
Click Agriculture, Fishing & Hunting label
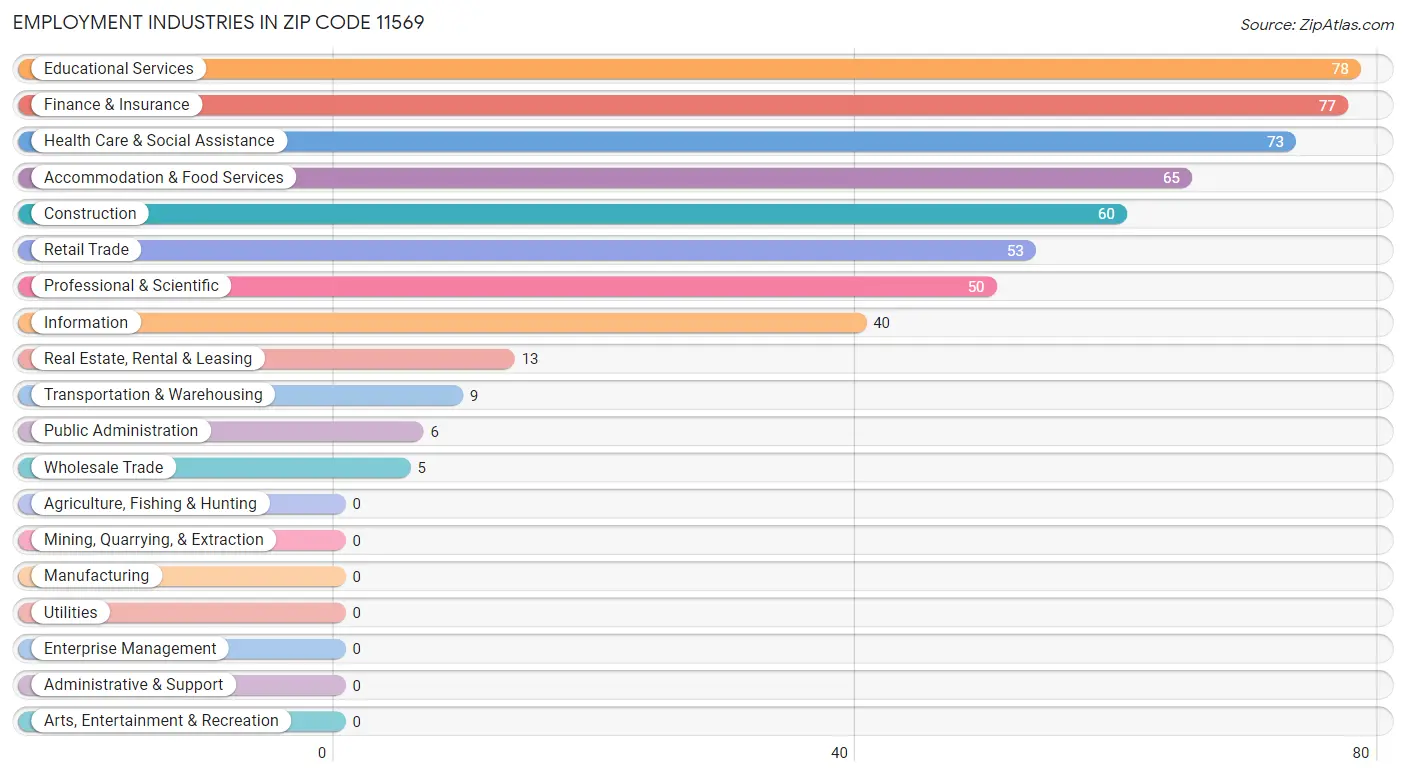point(150,504)
